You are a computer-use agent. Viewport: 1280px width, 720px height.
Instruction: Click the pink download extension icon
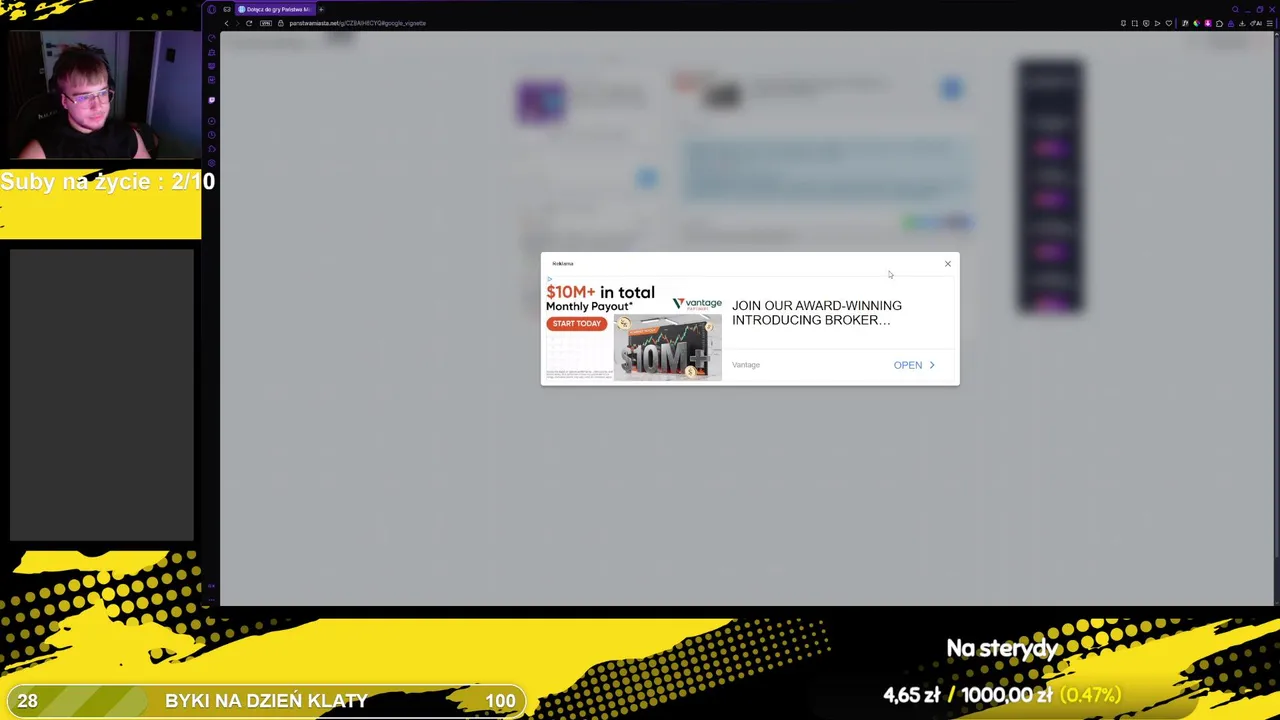(x=1208, y=23)
